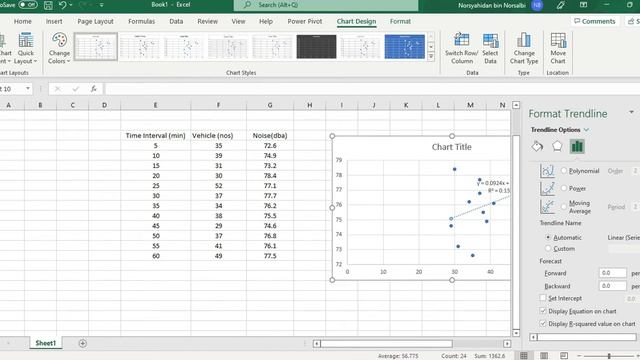Switch to the Page Layout tab
This screenshot has height=360, width=640.
(x=96, y=21)
